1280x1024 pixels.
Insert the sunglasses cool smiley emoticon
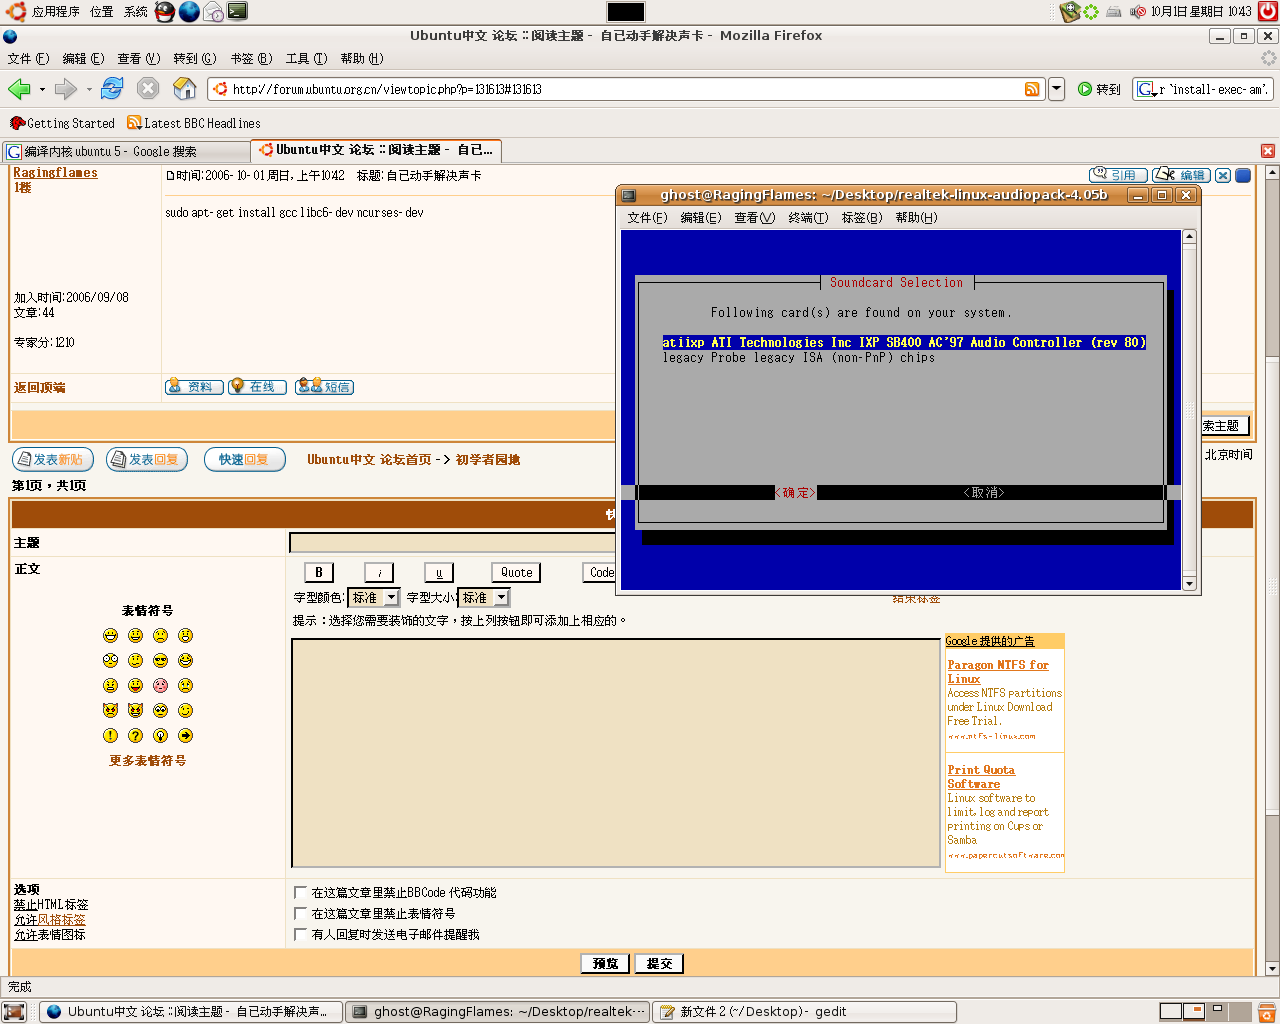coord(161,661)
